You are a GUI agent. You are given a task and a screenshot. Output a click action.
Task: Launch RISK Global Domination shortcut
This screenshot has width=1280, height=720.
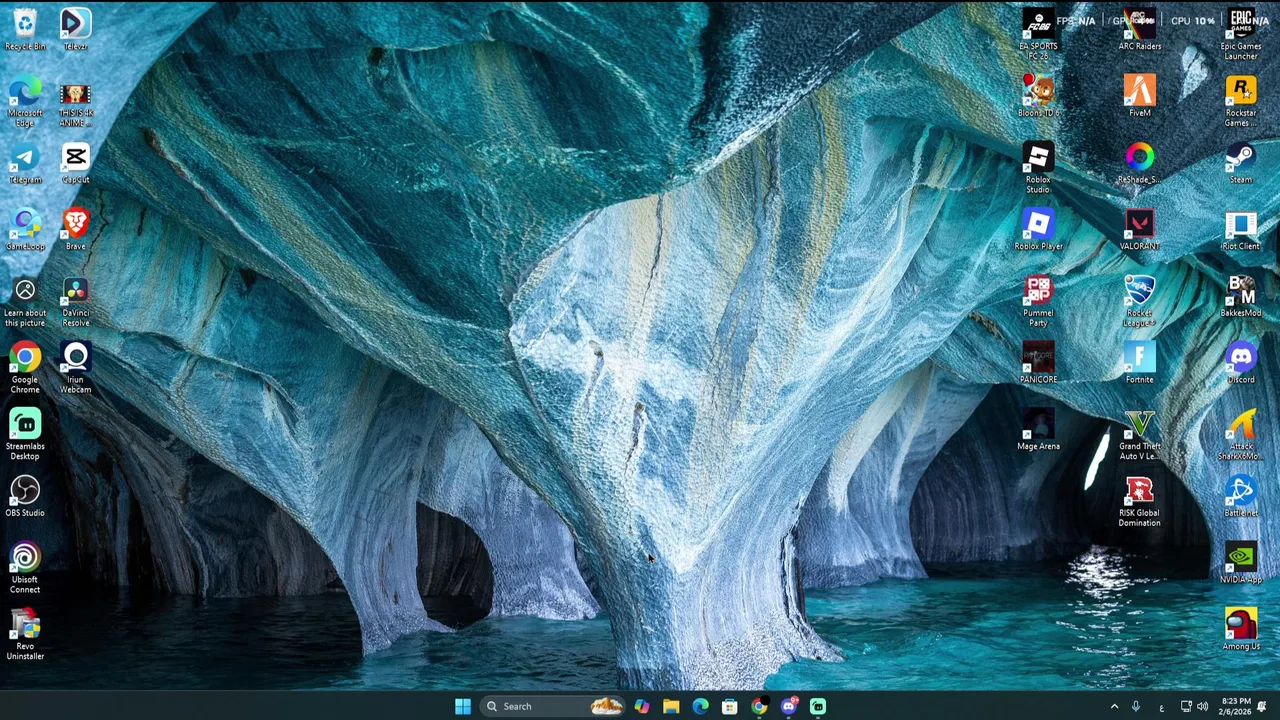click(x=1139, y=502)
